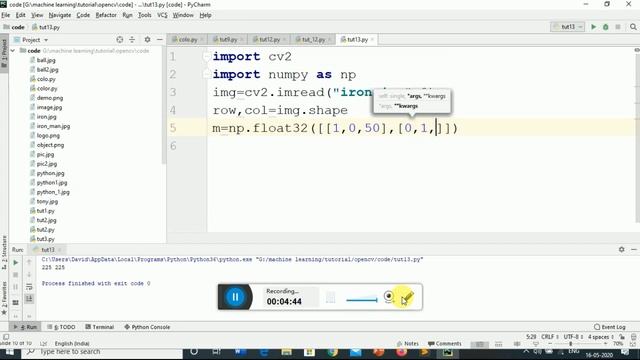
Task: Change UTF-8 encoding in status bar
Action: (x=574, y=337)
